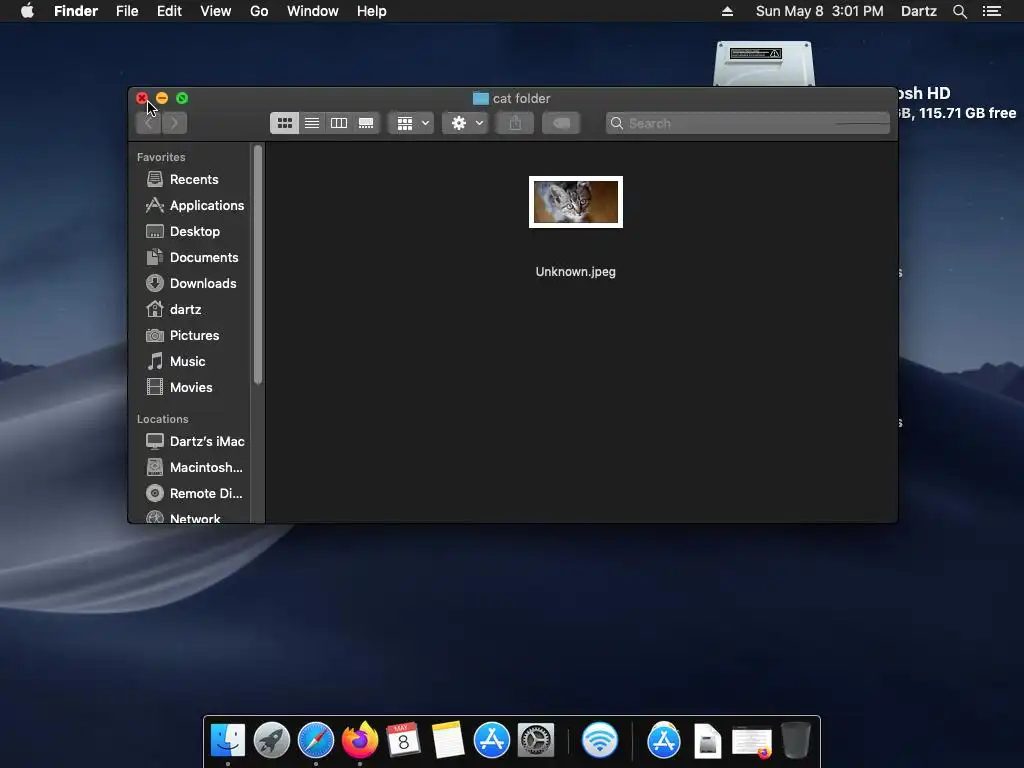Open the Wi-Fi AirPort icon in Dock

click(600, 740)
